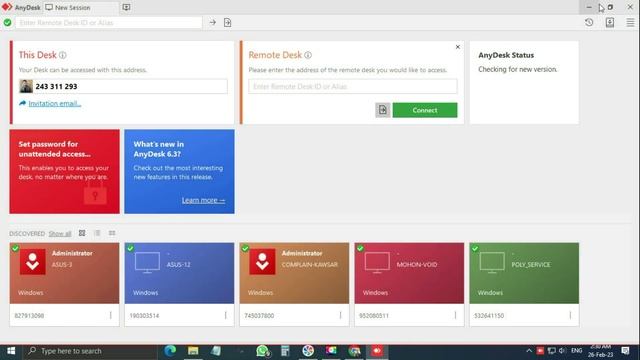Open File Explorer from taskbar
This screenshot has width=640, height=360.
click(x=193, y=351)
